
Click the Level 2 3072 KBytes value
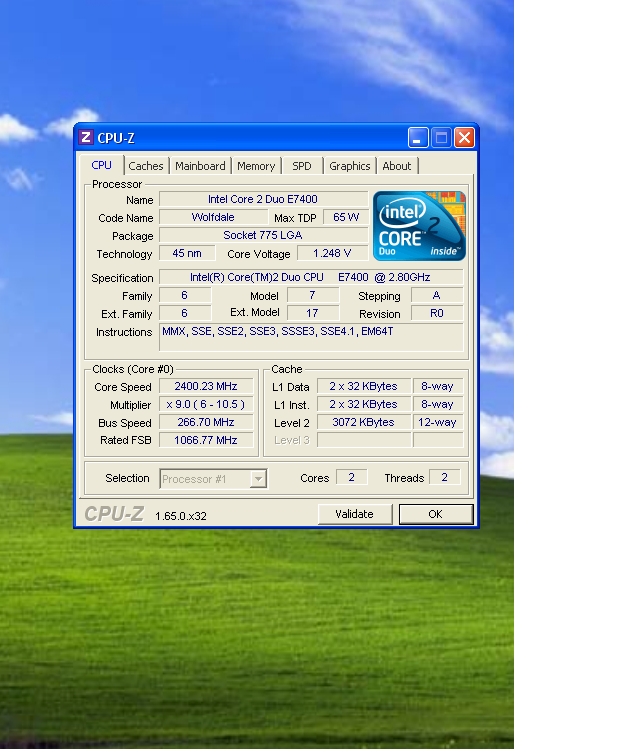363,422
